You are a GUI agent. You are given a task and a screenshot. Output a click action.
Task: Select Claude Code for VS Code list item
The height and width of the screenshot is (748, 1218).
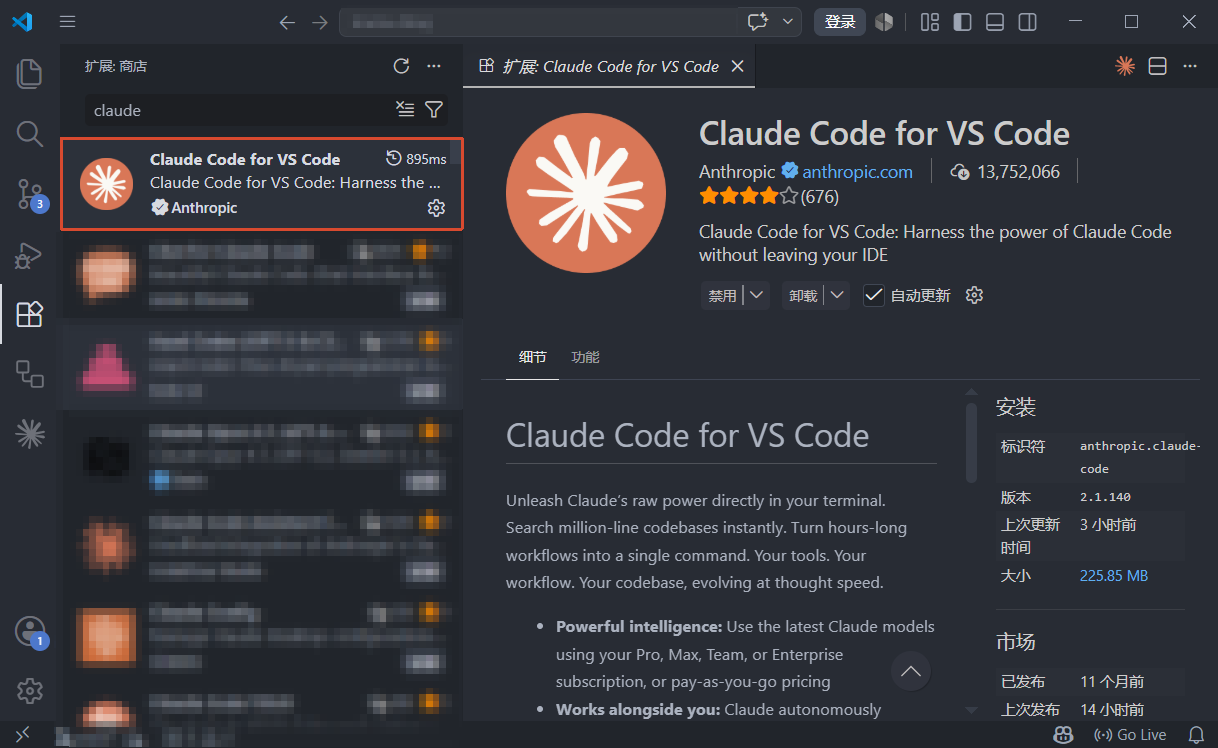click(x=262, y=184)
